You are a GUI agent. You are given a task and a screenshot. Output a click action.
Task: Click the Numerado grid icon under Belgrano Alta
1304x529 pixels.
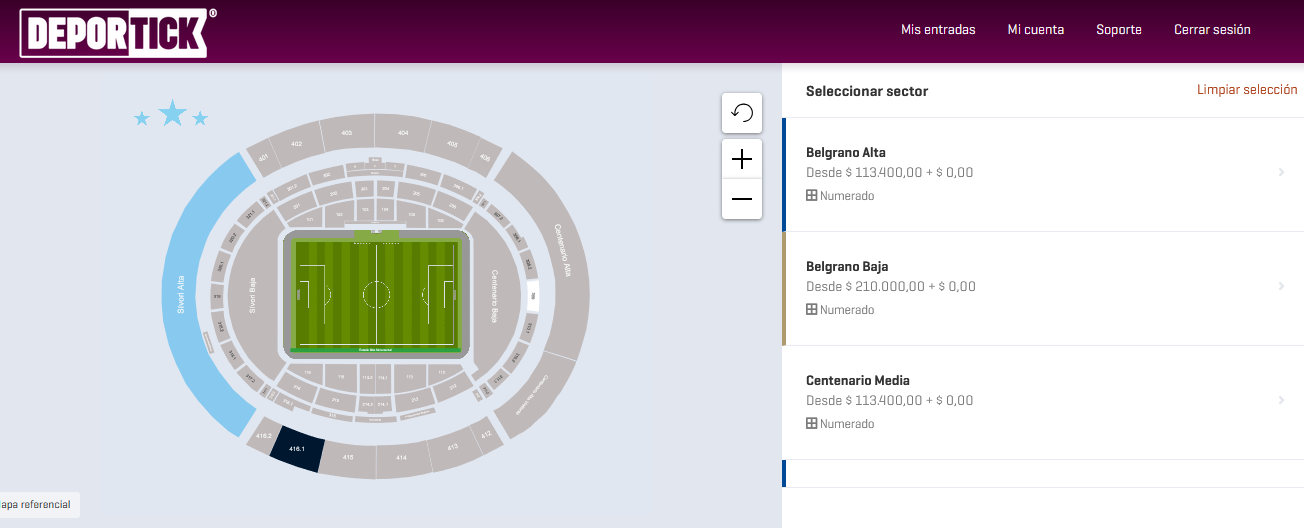click(x=812, y=196)
